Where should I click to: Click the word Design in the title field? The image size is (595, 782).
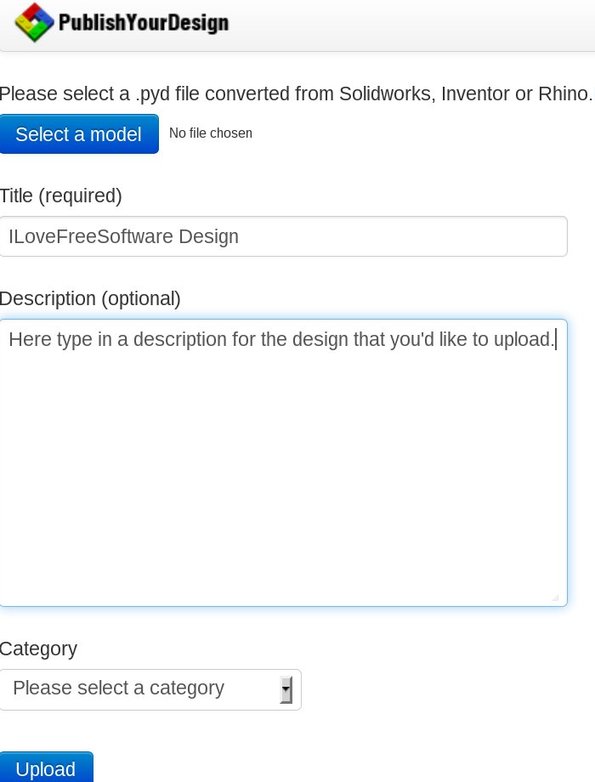pyautogui.click(x=208, y=236)
